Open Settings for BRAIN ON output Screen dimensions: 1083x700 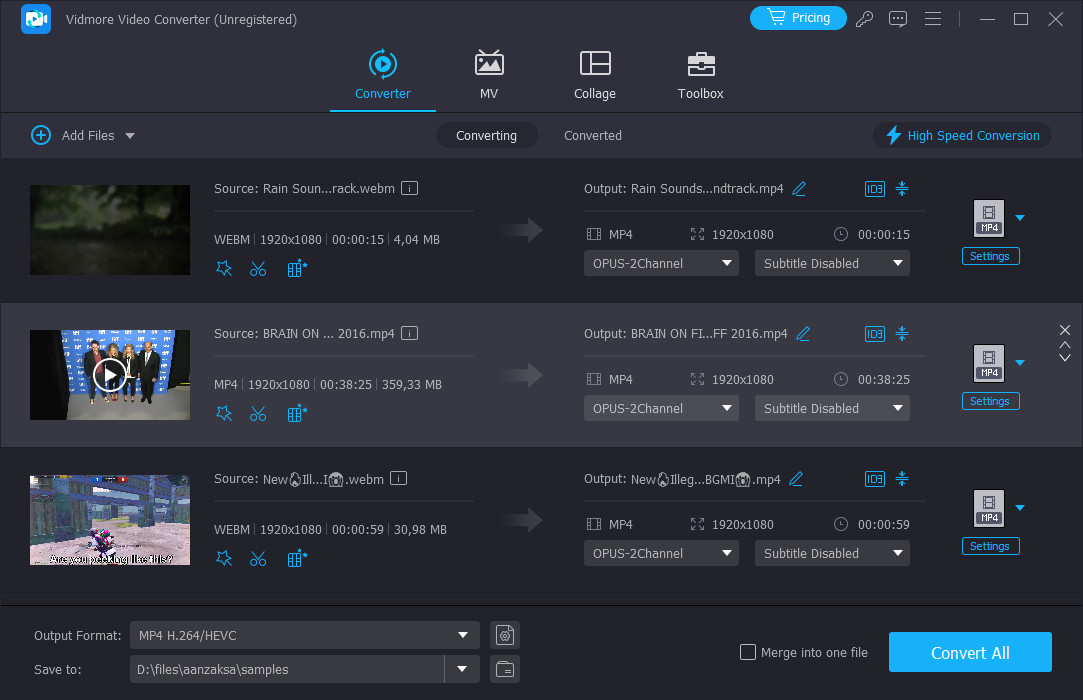point(990,401)
